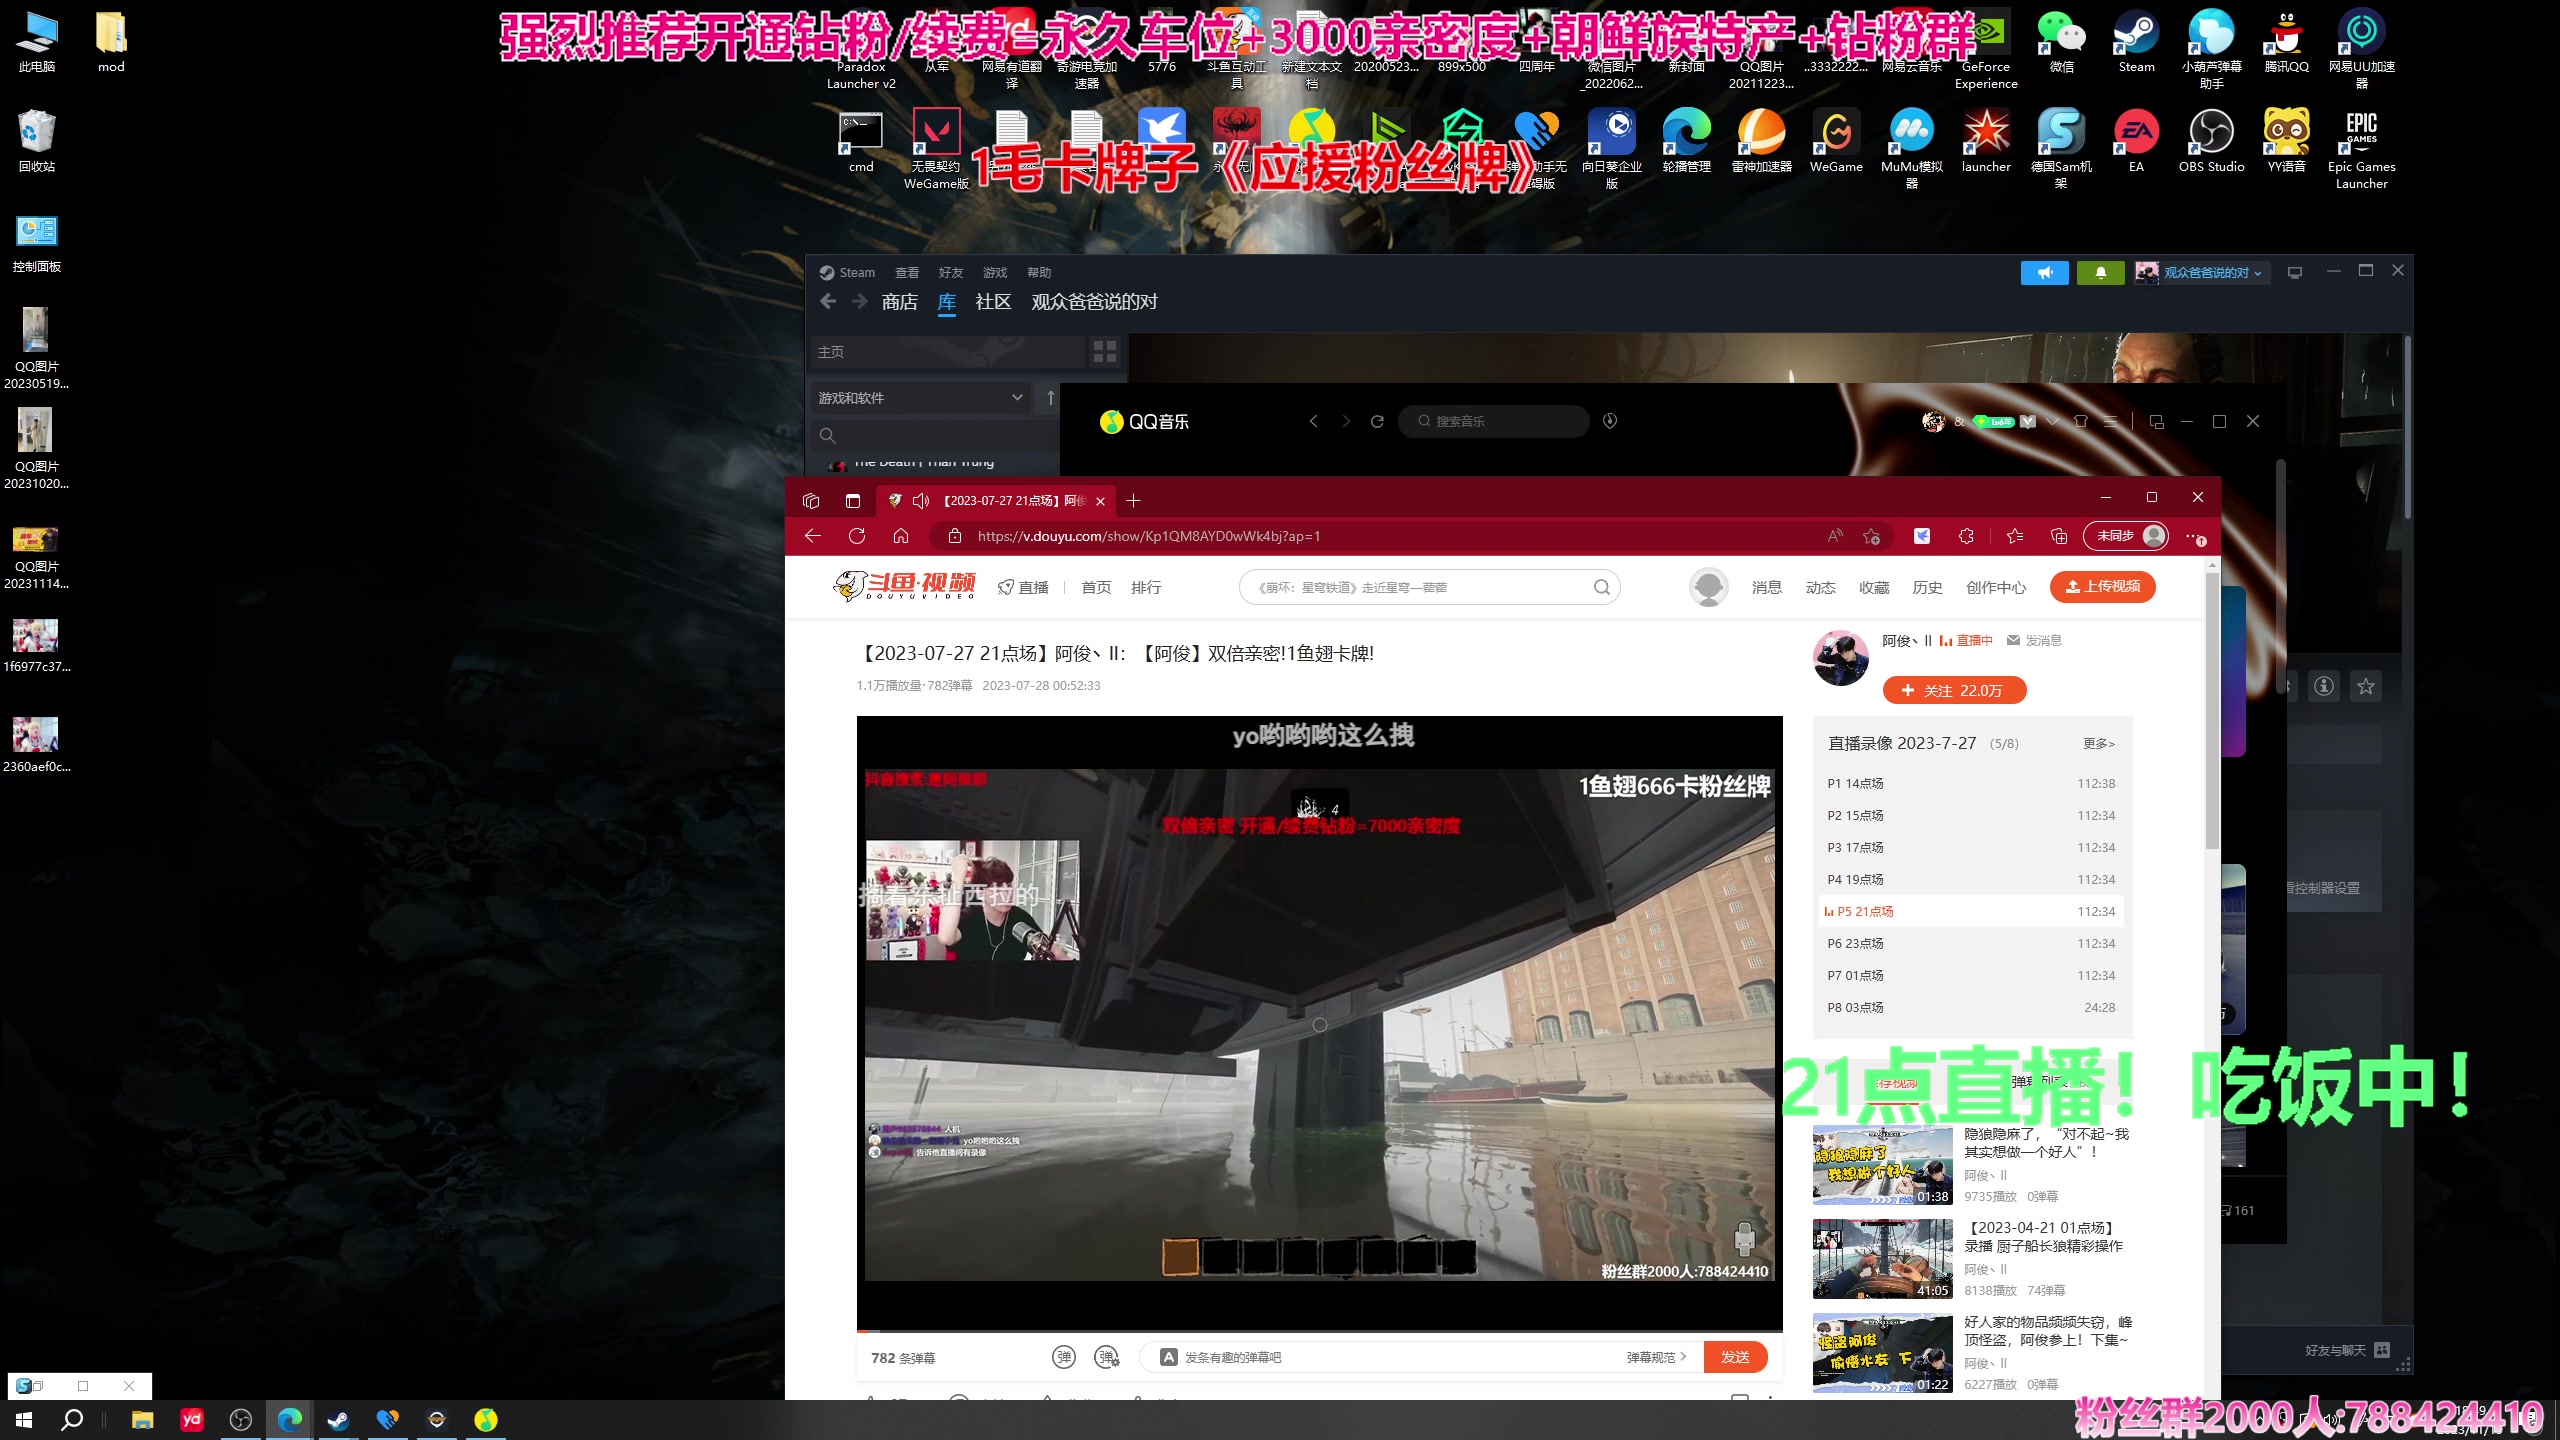The image size is (2560, 1440).
Task: Open the Douyu 排行 menu item
Action: point(1146,587)
